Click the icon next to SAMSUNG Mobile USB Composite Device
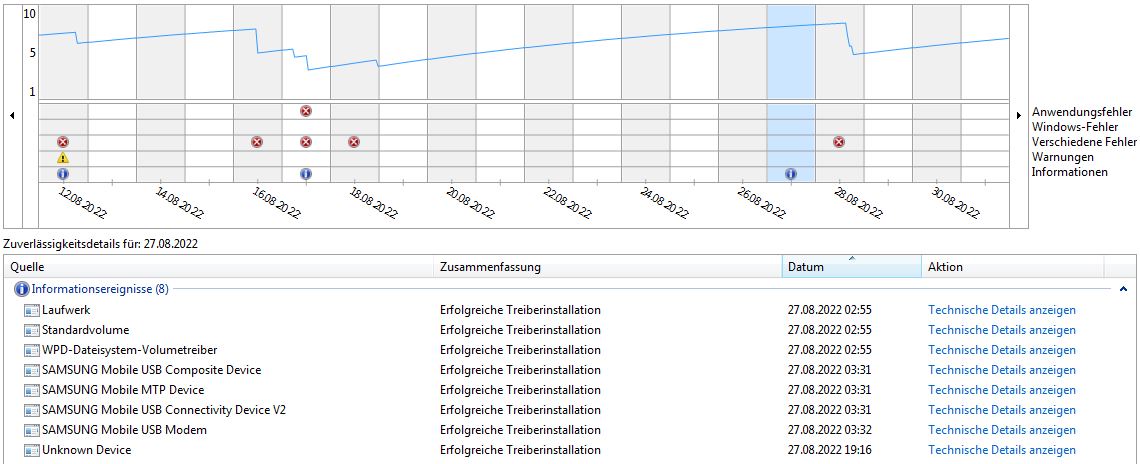1140x464 pixels. pos(31,370)
